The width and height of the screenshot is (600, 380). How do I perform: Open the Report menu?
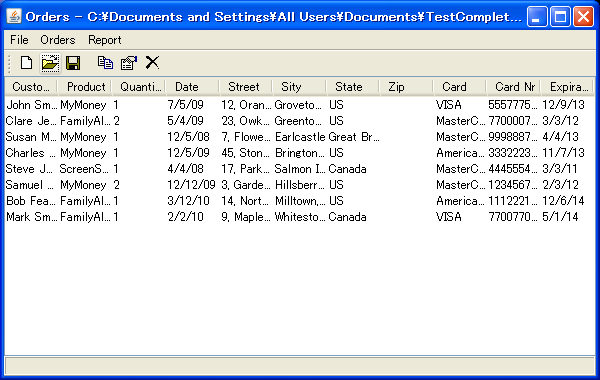click(x=104, y=40)
